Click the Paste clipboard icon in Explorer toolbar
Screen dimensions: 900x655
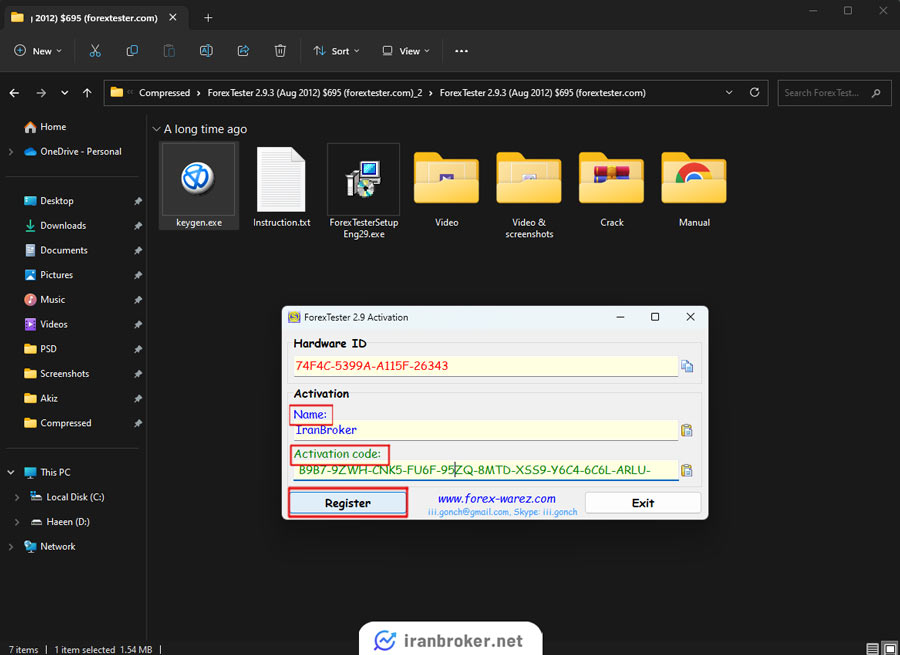tap(169, 51)
